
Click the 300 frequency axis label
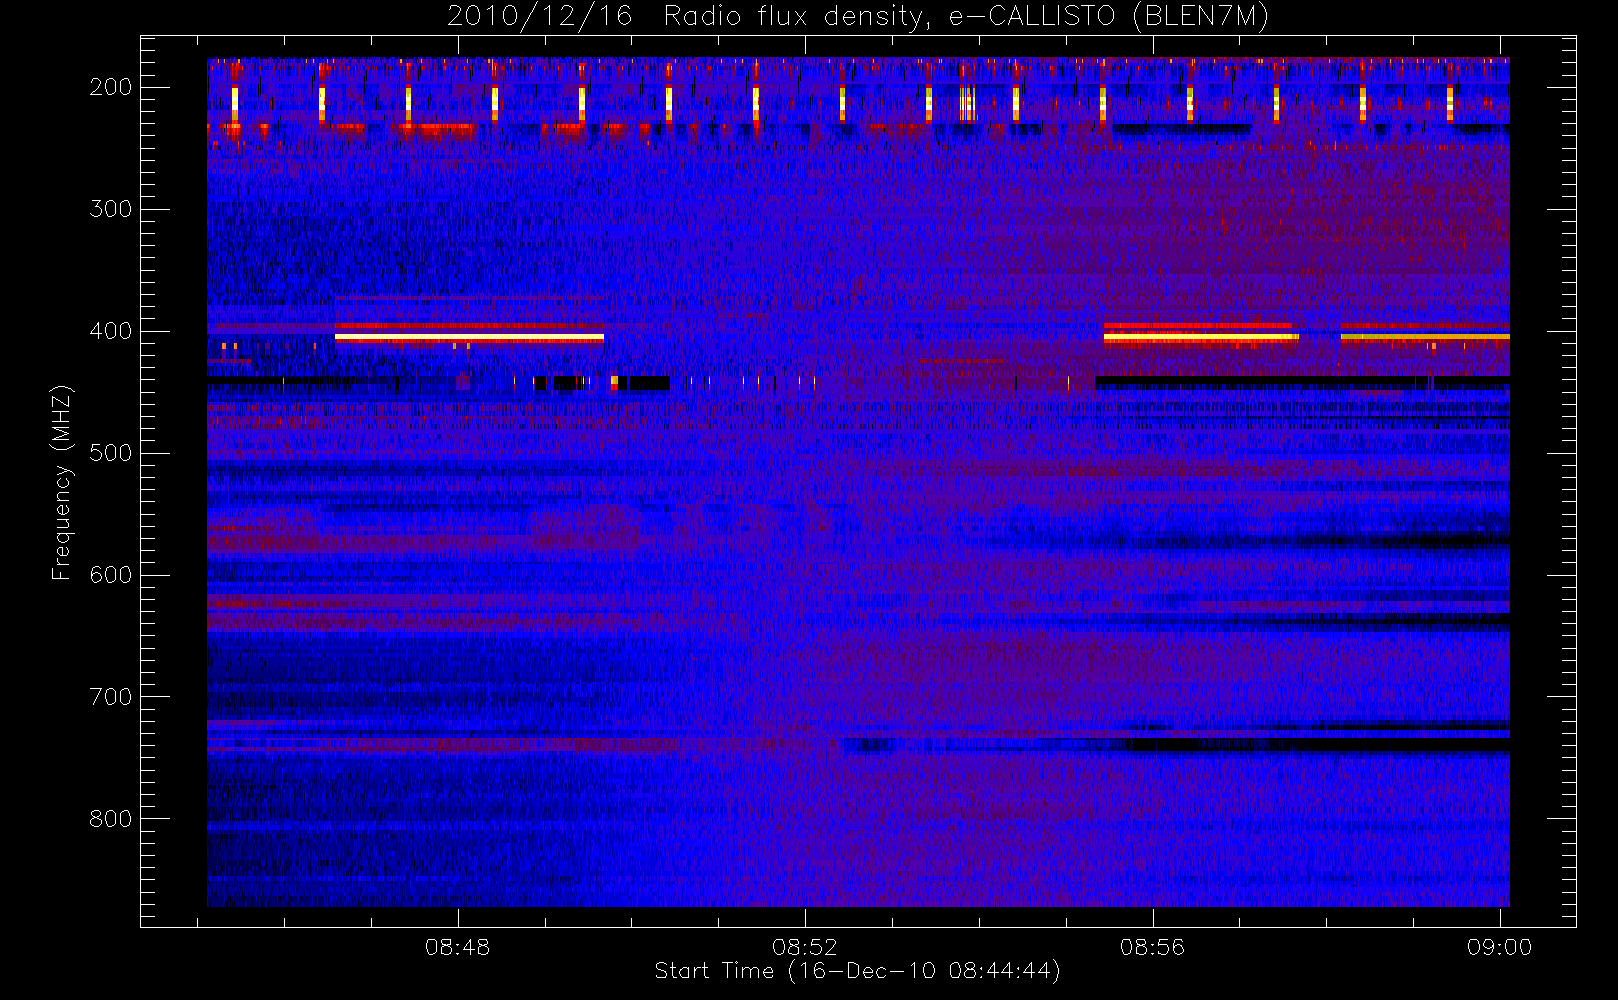click(111, 209)
